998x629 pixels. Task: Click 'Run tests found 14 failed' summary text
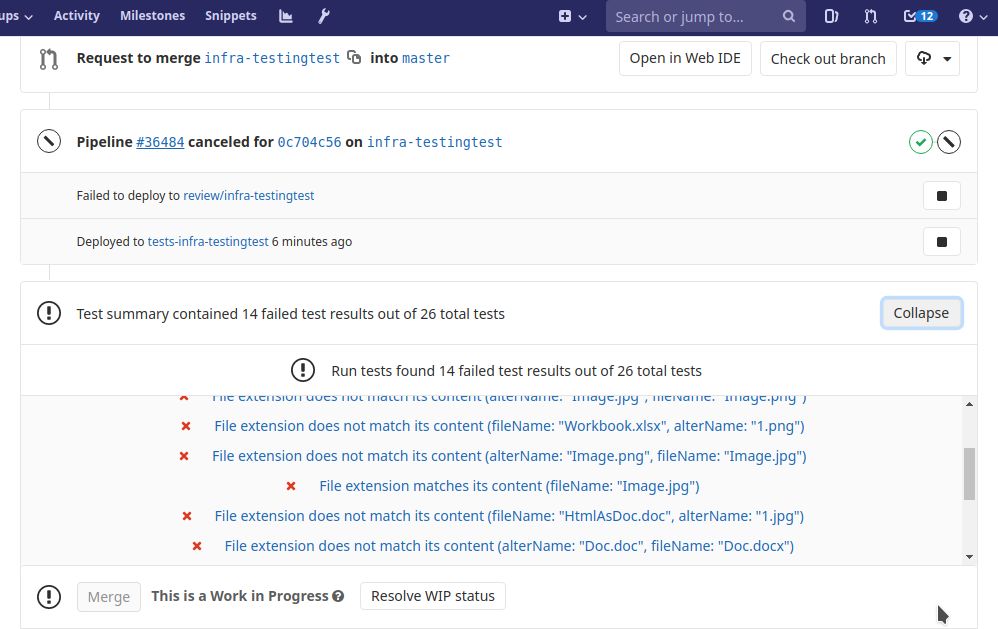click(516, 371)
